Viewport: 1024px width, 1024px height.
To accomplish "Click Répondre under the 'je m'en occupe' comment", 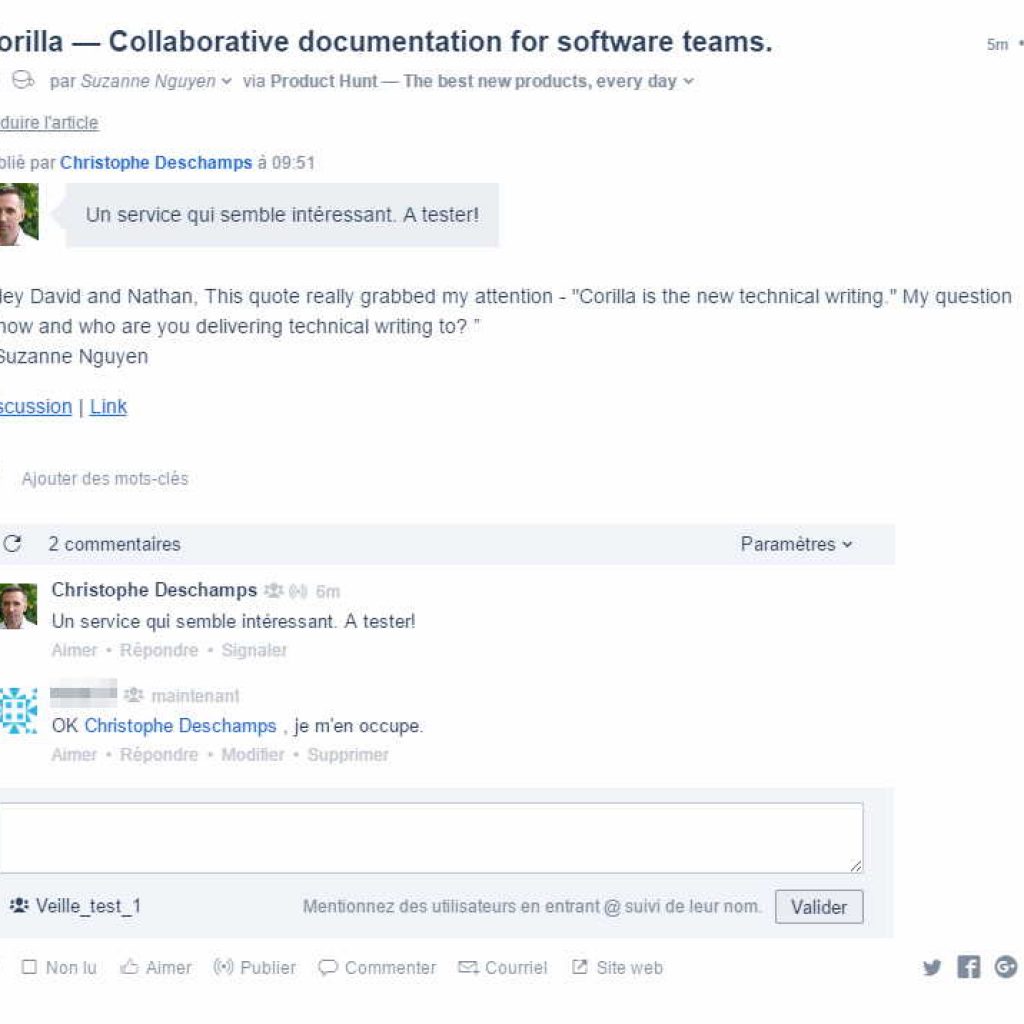I will click(159, 755).
